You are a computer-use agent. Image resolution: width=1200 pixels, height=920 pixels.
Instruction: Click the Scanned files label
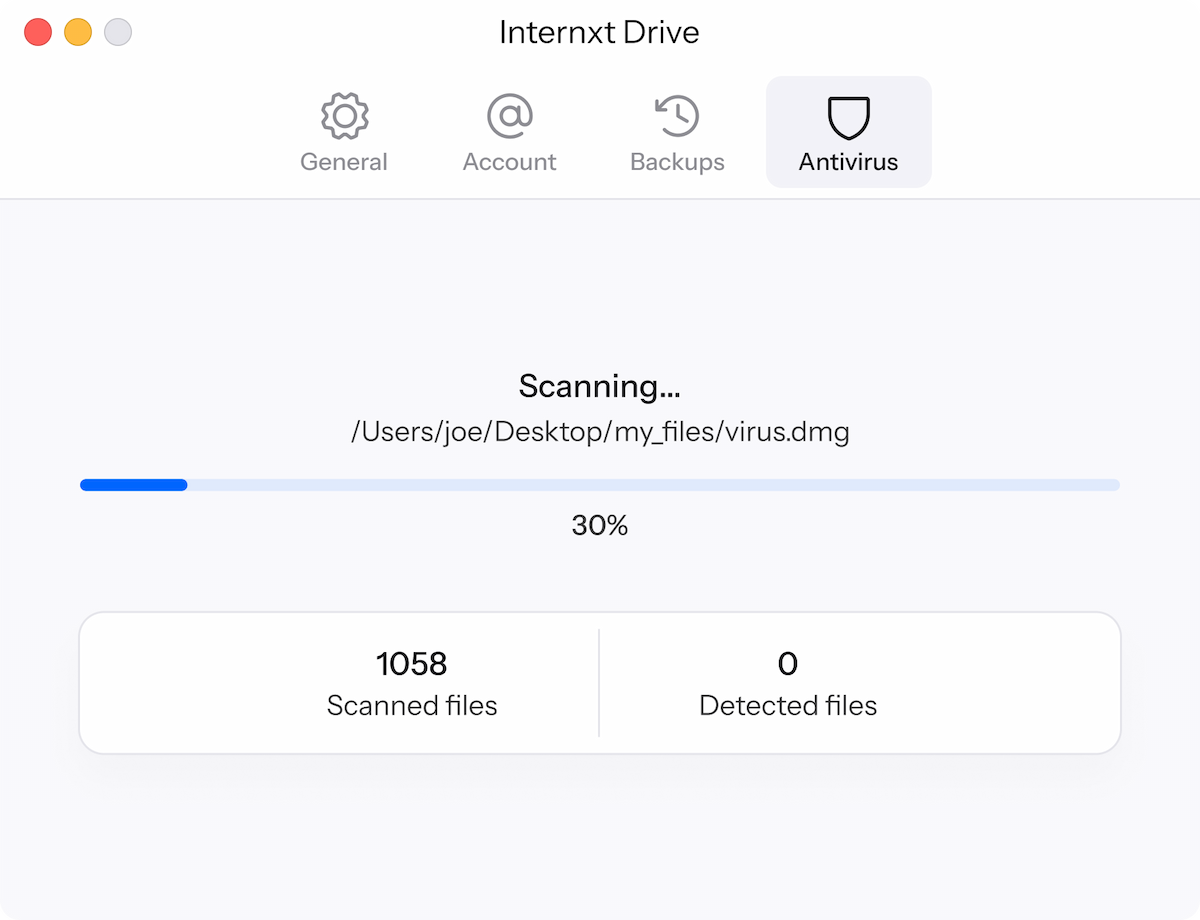coord(411,706)
